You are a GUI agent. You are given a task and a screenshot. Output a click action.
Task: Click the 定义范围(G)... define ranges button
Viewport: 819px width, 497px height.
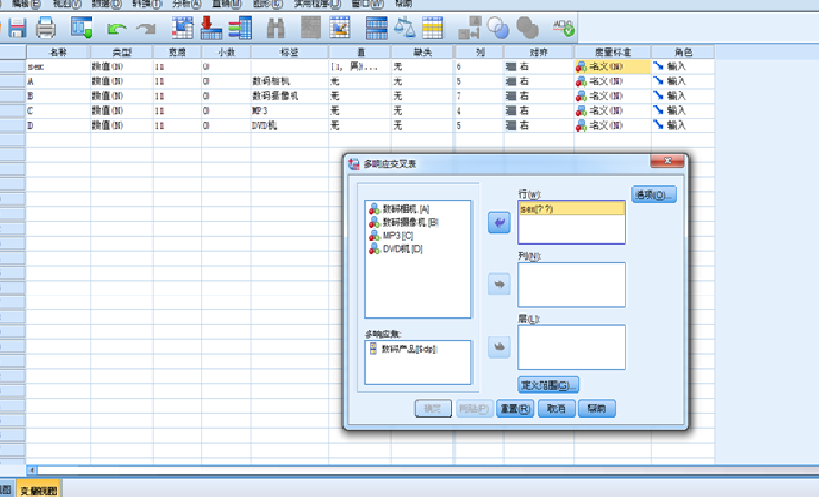(x=548, y=385)
